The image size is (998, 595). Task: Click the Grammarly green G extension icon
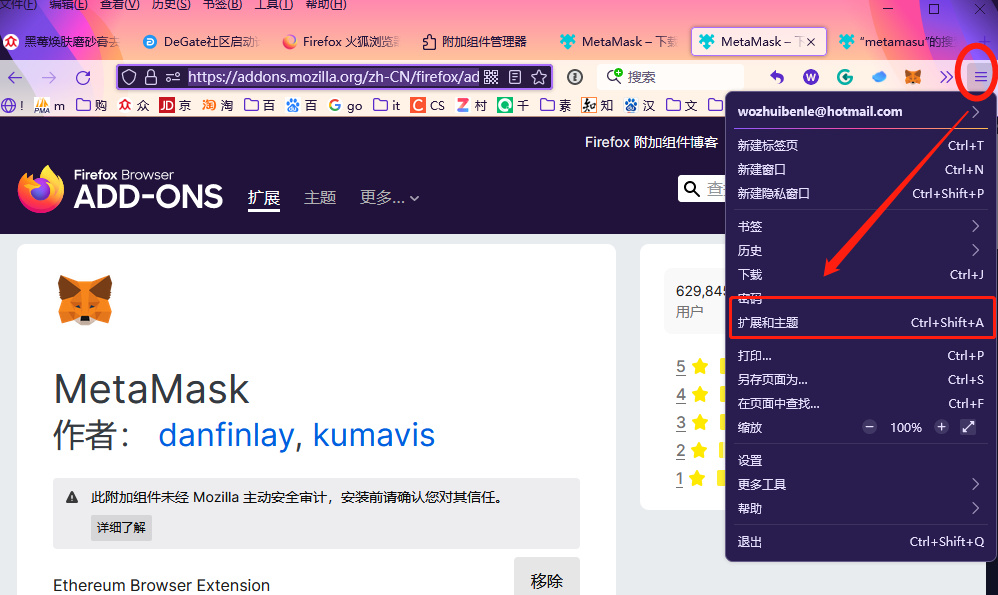[x=845, y=77]
